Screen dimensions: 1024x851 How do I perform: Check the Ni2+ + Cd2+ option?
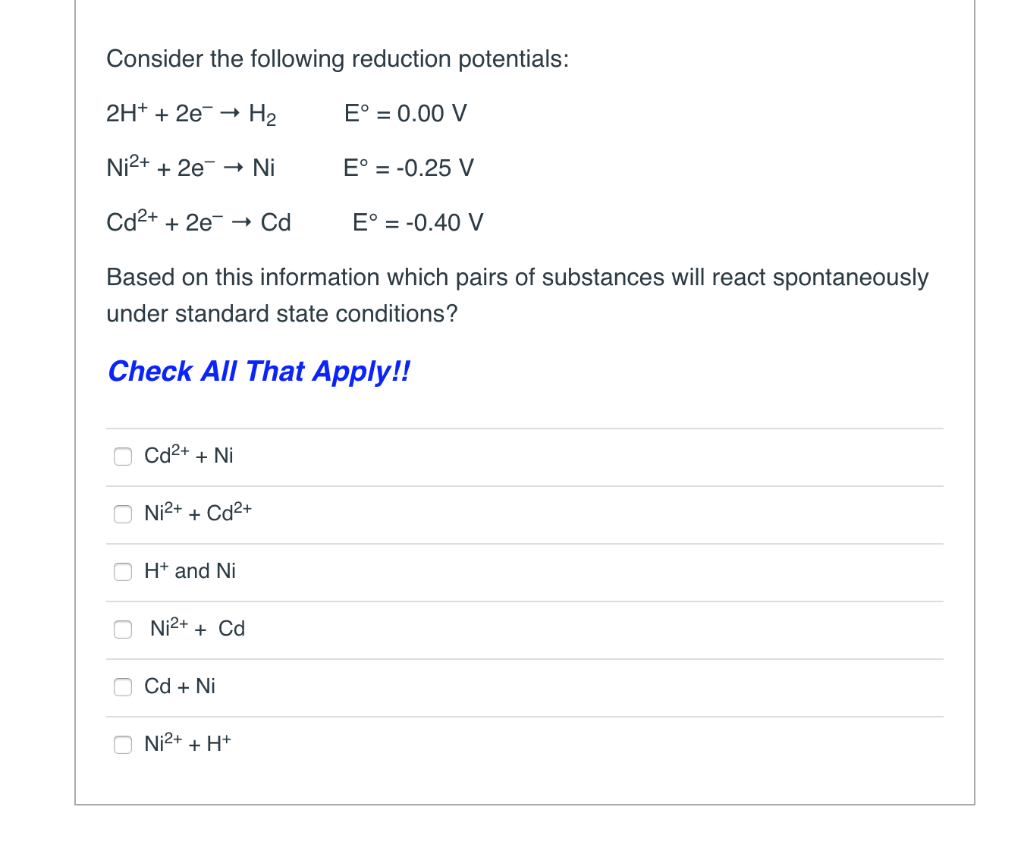pos(122,514)
